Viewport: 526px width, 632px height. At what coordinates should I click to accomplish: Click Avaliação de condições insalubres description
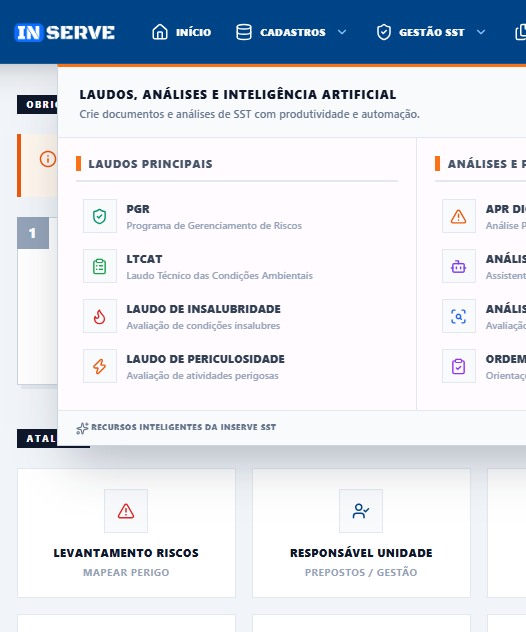(x=203, y=326)
